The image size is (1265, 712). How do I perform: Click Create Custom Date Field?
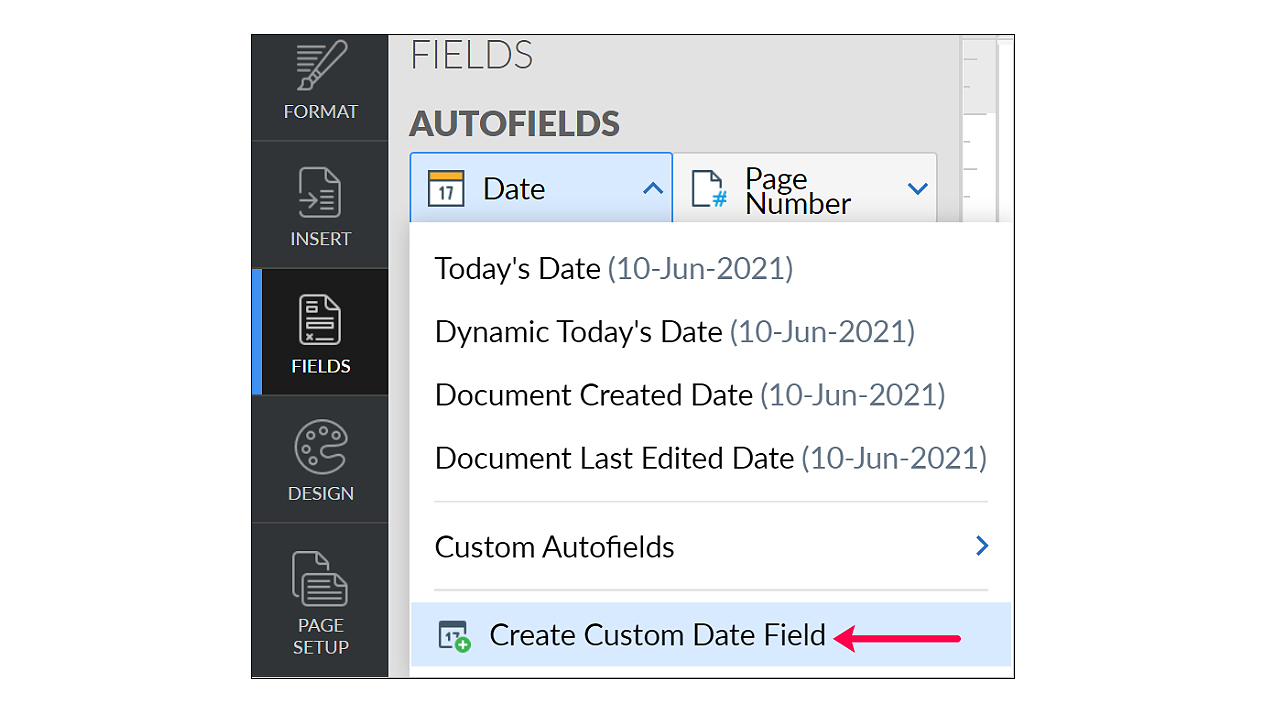pos(657,636)
